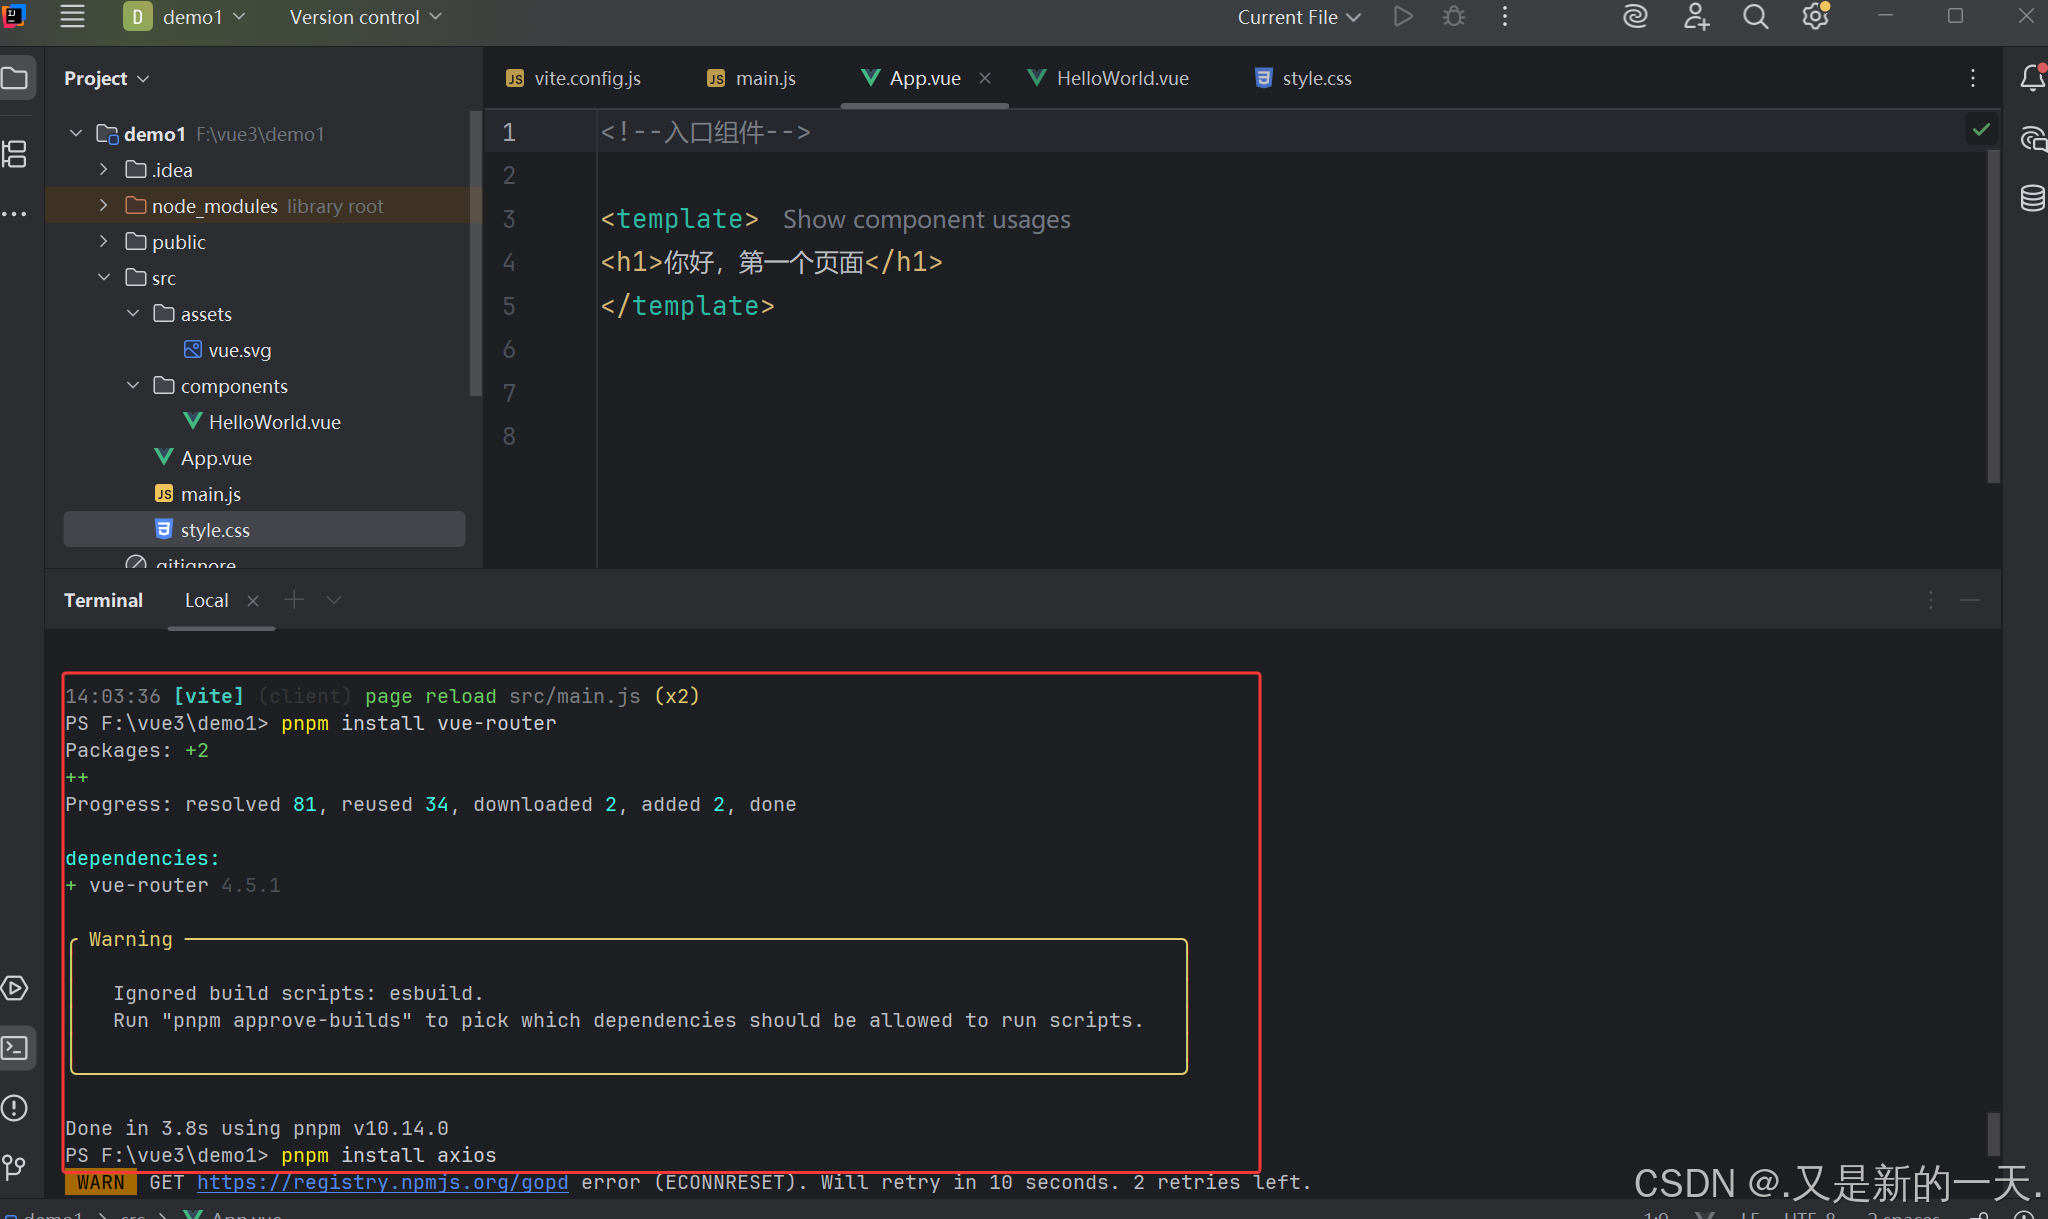Open IDE settings gear icon

[x=1815, y=17]
